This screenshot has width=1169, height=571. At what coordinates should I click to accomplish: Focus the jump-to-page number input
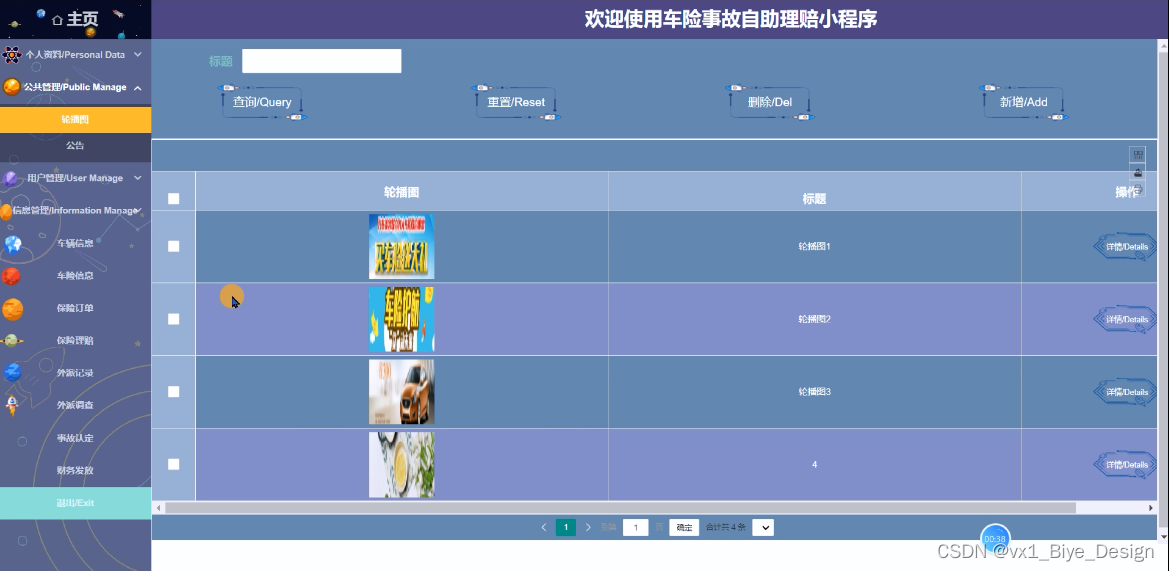coord(635,528)
